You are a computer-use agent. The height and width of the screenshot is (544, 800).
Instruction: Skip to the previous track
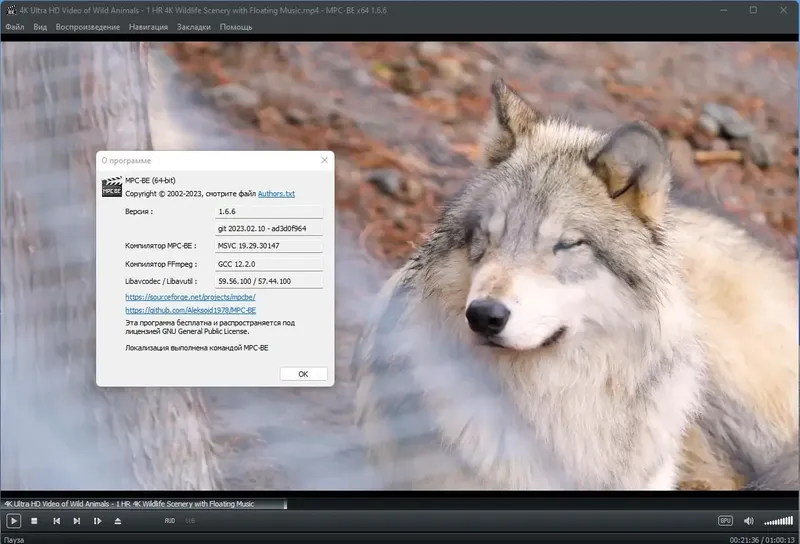pyautogui.click(x=56, y=521)
